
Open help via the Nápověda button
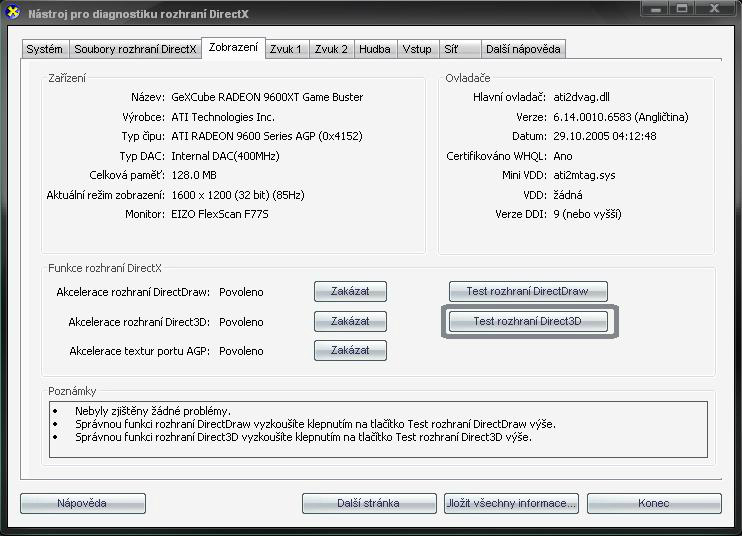coord(83,503)
